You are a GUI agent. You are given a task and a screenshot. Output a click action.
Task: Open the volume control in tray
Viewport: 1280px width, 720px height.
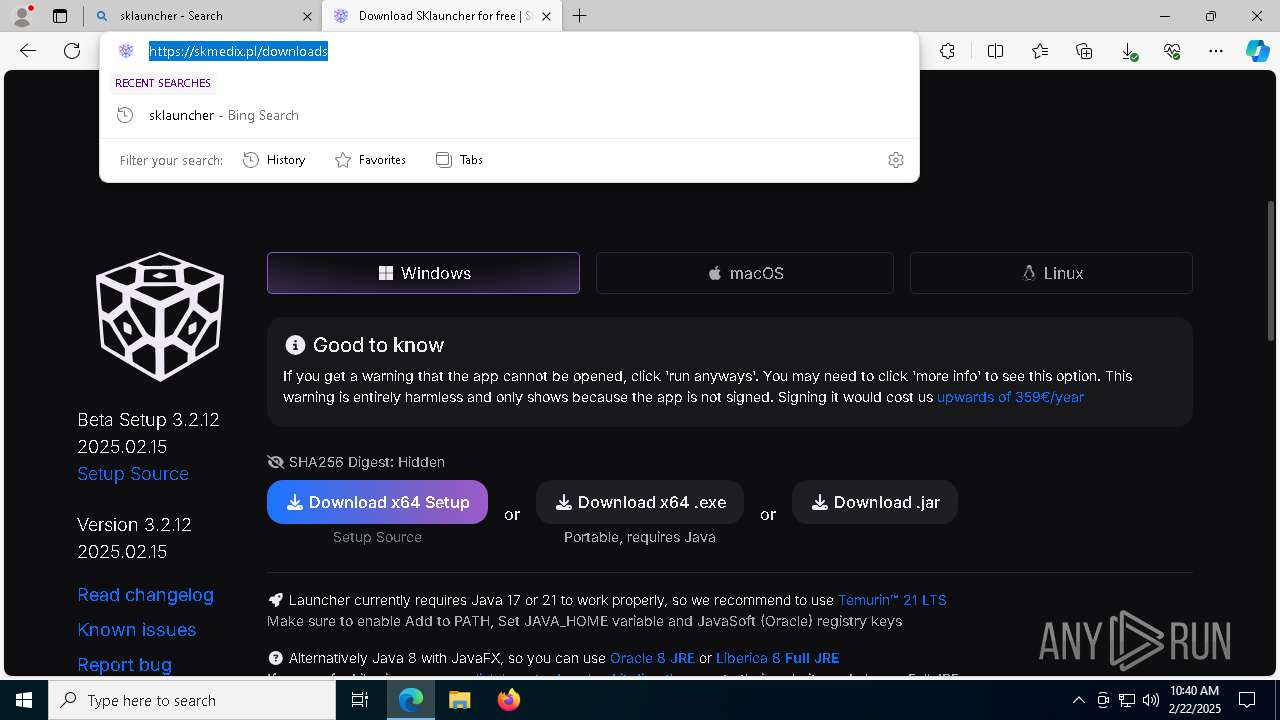pyautogui.click(x=1150, y=700)
